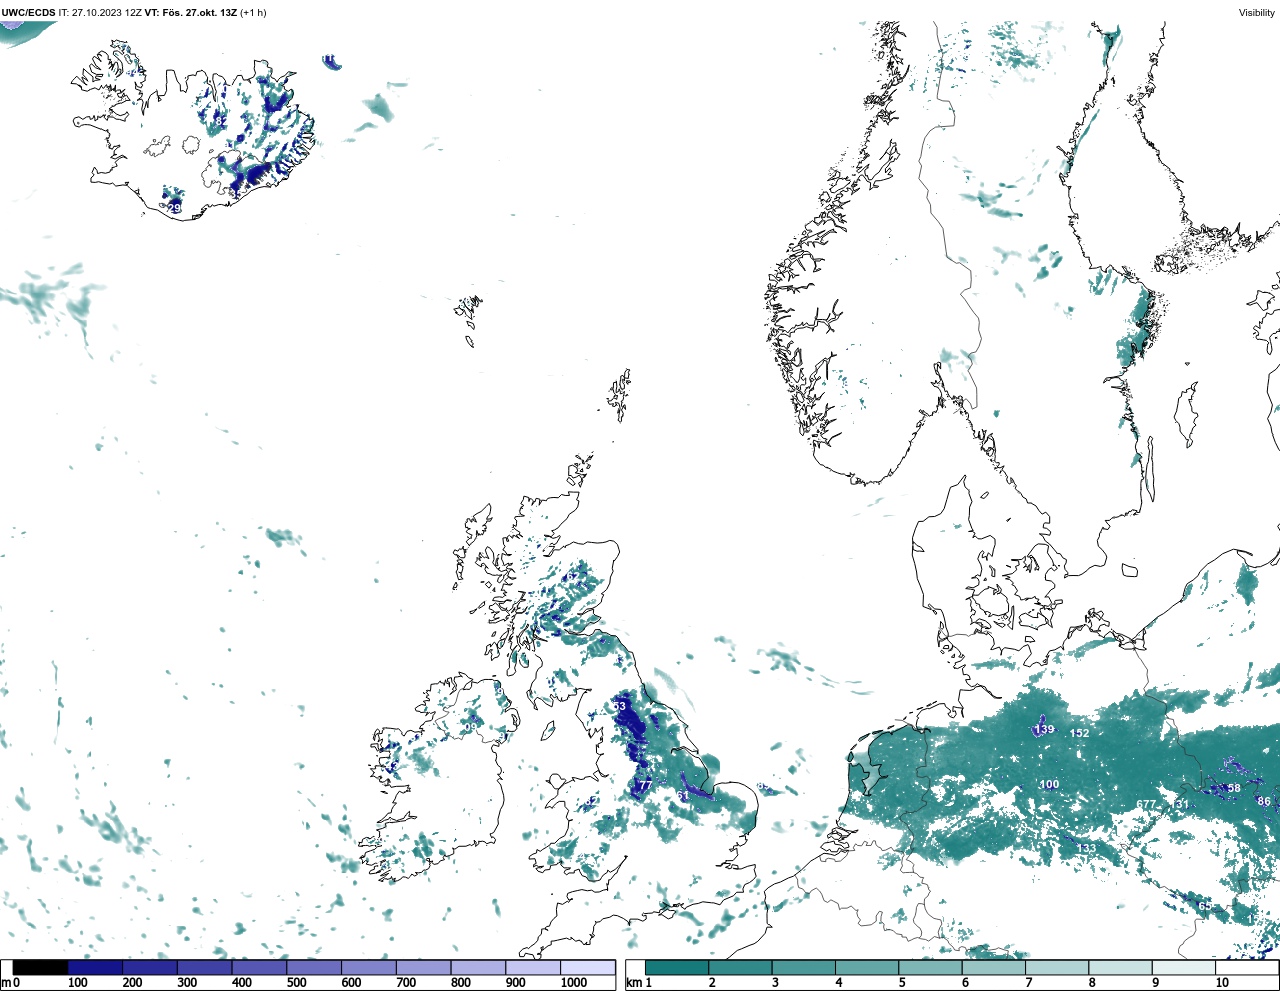Click the '677' visibility value on map
This screenshot has width=1280, height=991.
coord(1146,805)
